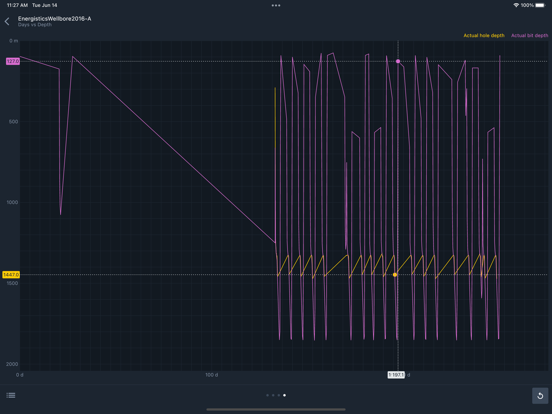This screenshot has height=414, width=552.
Task: Go back using the top-left chevron
Action: 7,21
